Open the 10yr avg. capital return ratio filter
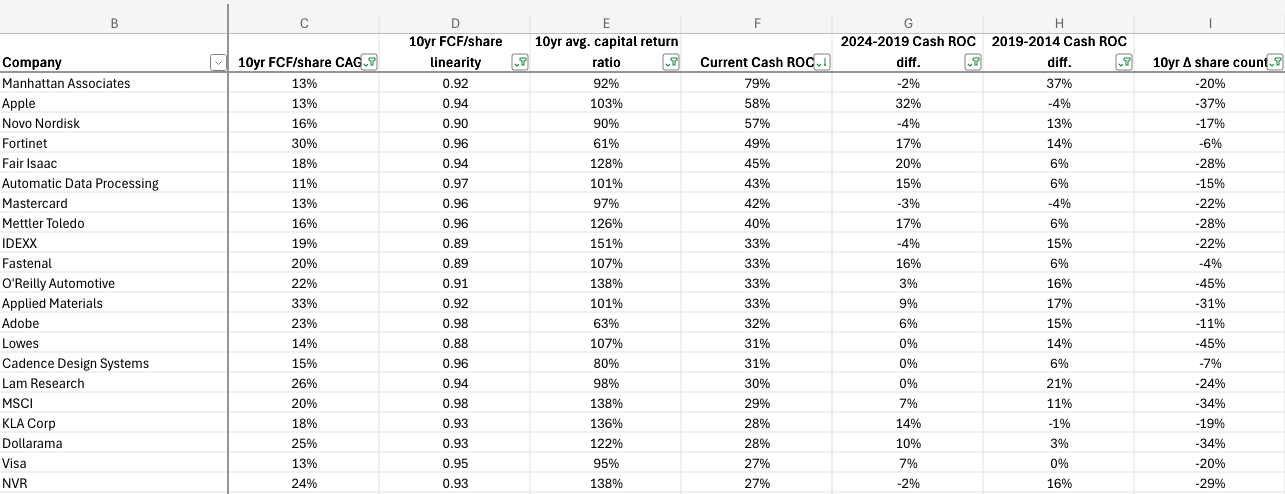Viewport: 1285px width, 494px height. [x=671, y=63]
